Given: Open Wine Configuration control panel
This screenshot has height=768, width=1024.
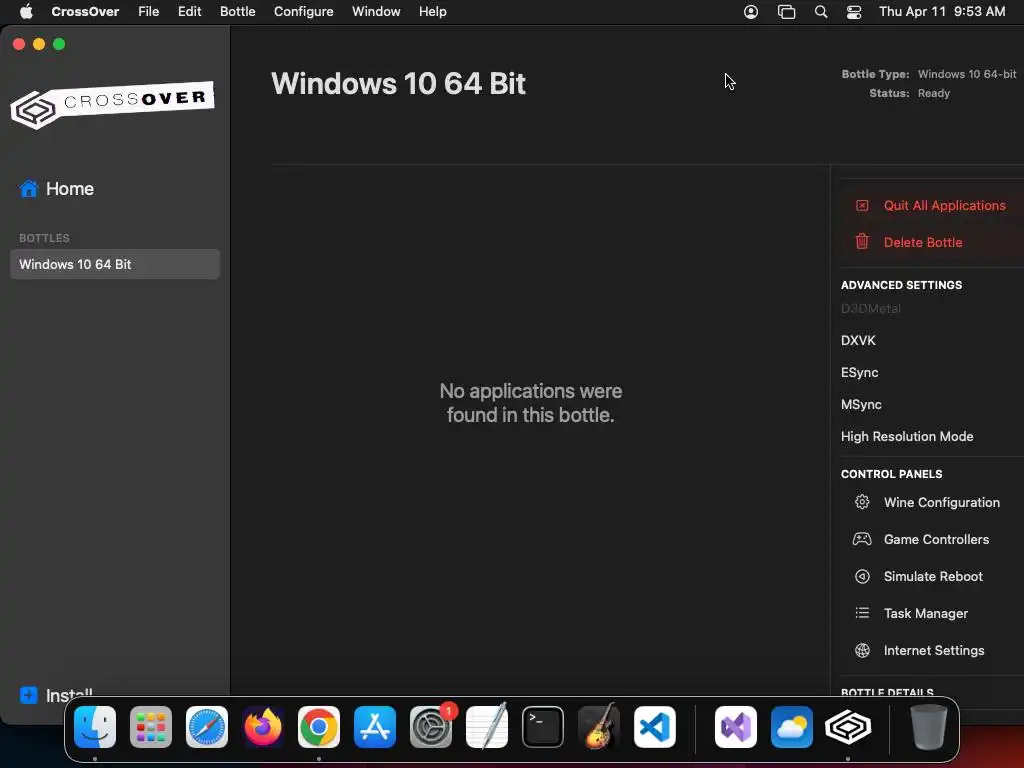Looking at the screenshot, I should (941, 502).
